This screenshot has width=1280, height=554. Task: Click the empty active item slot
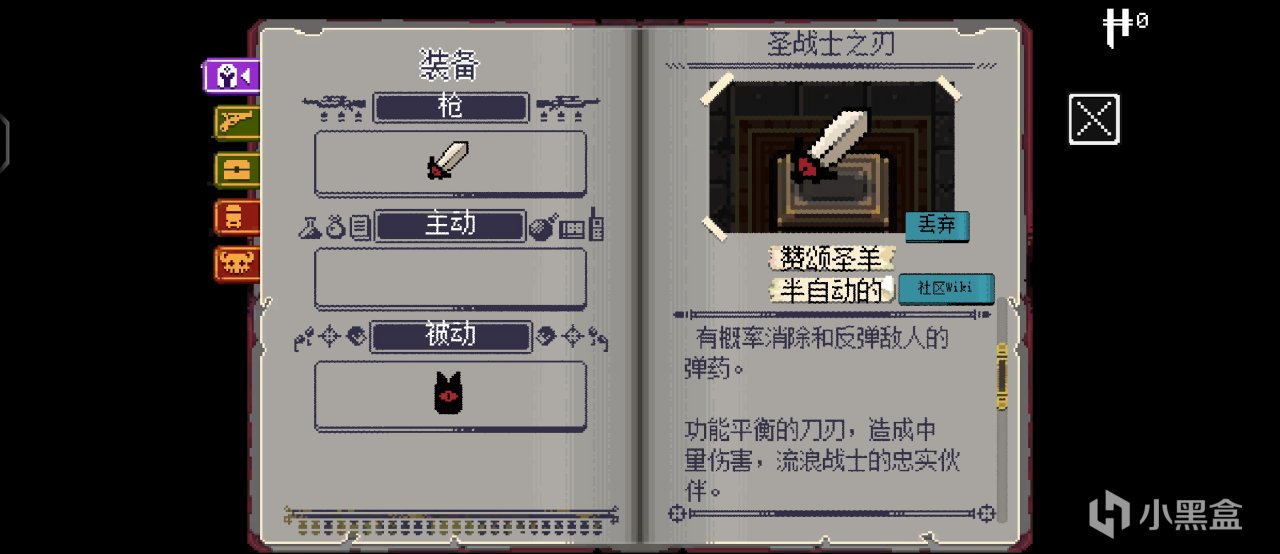(x=449, y=278)
